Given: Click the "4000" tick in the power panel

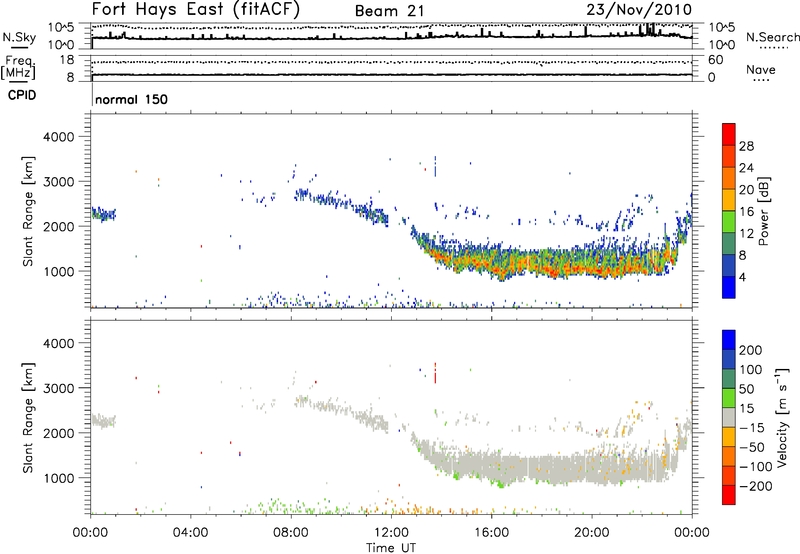Looking at the screenshot, I should 59,137.
